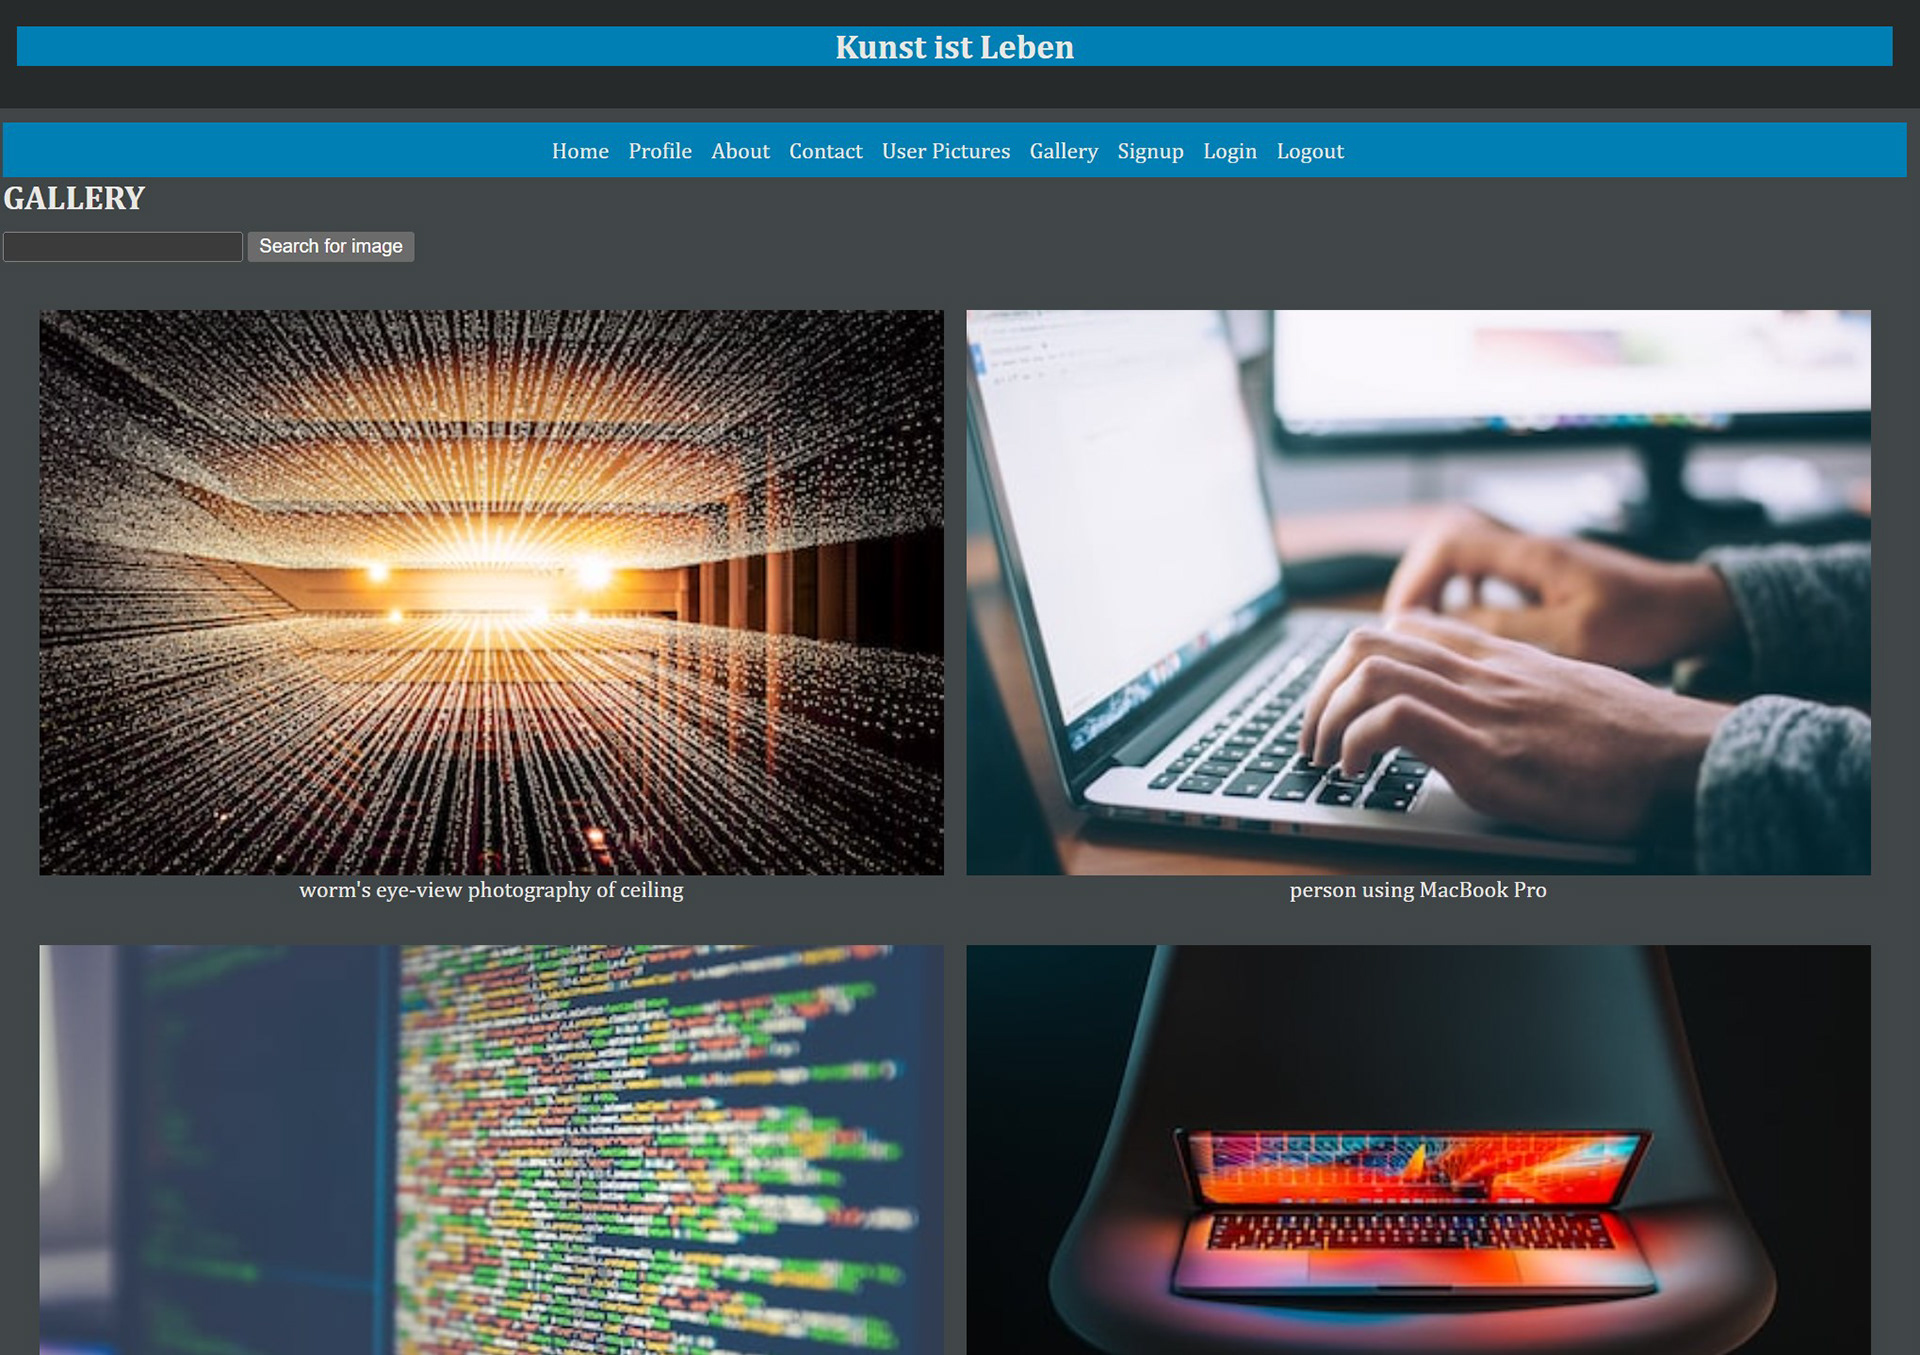The image size is (1920, 1355).
Task: Click Logout in the navigation bar
Action: click(1309, 151)
